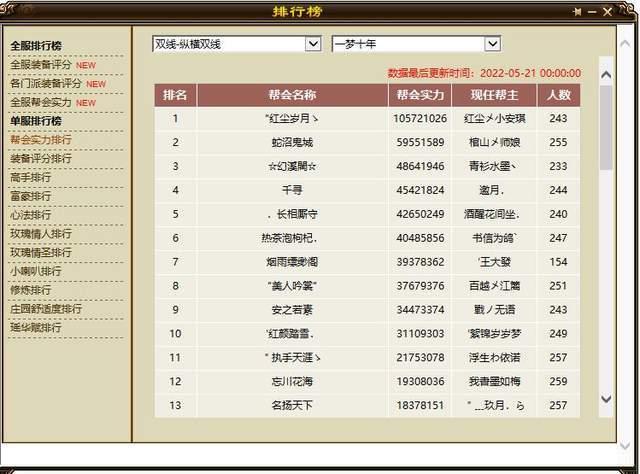Select guild name ☆幻溪閣☆
This screenshot has width=640, height=474.
(292, 167)
